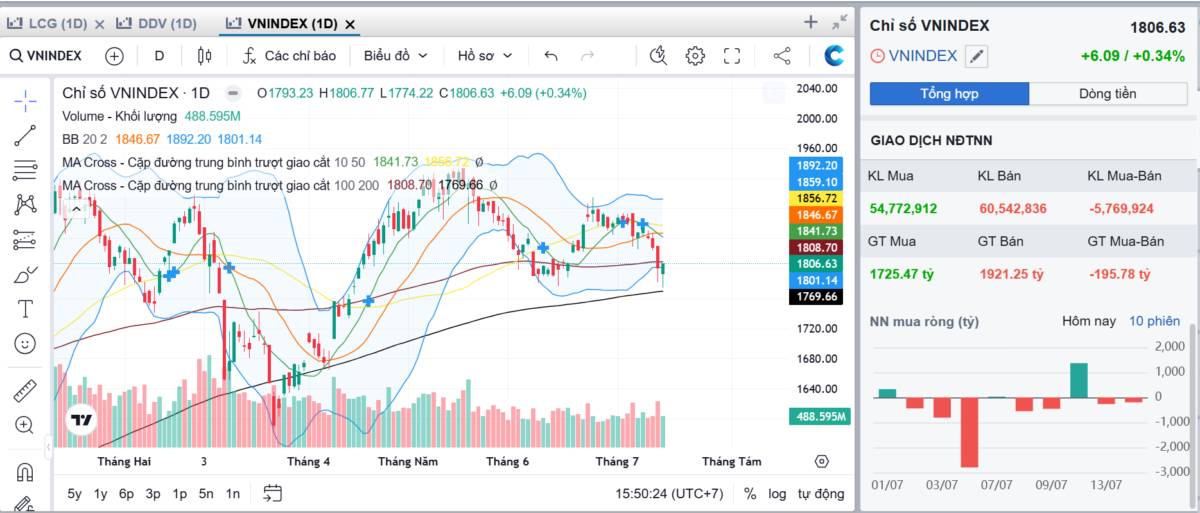Set range to 5y
This screenshot has height=513, width=1200.
(x=75, y=493)
